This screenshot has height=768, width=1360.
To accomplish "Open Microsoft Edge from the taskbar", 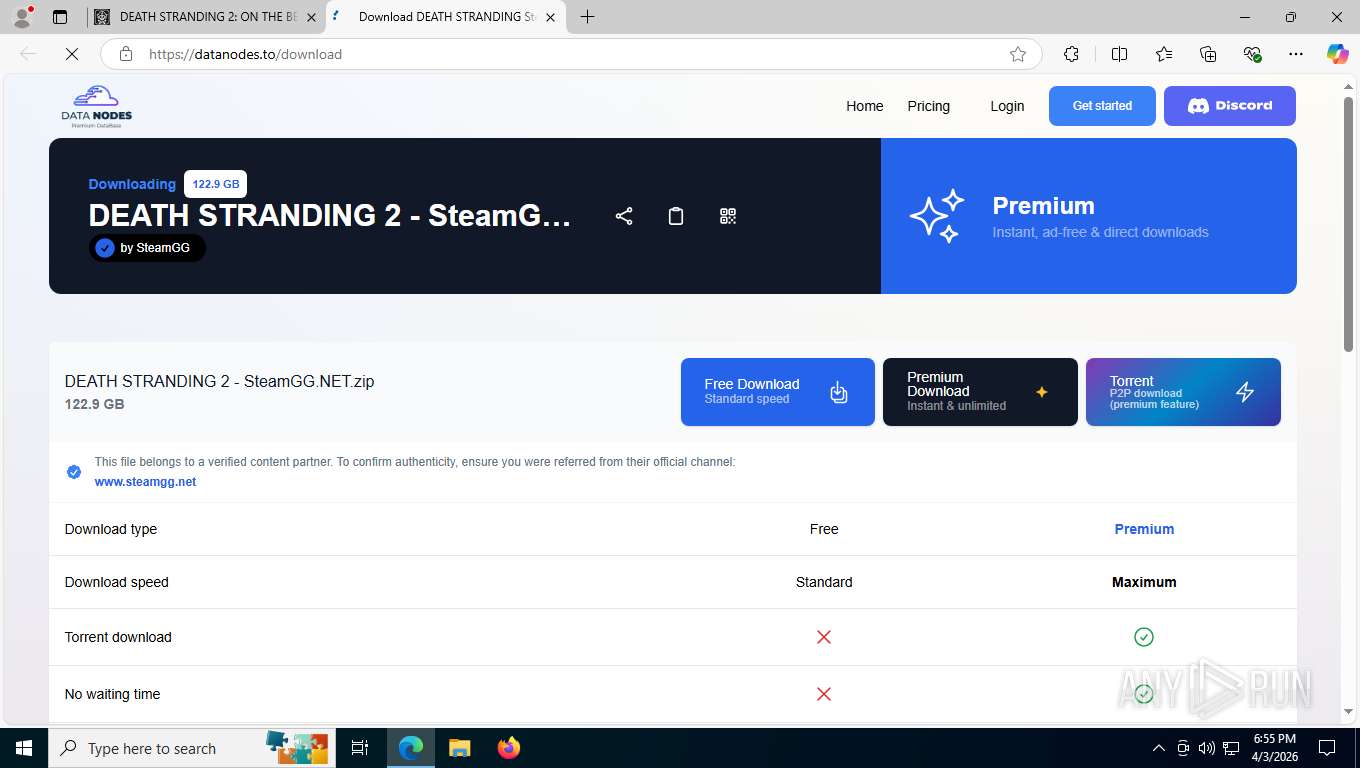I will [x=410, y=748].
